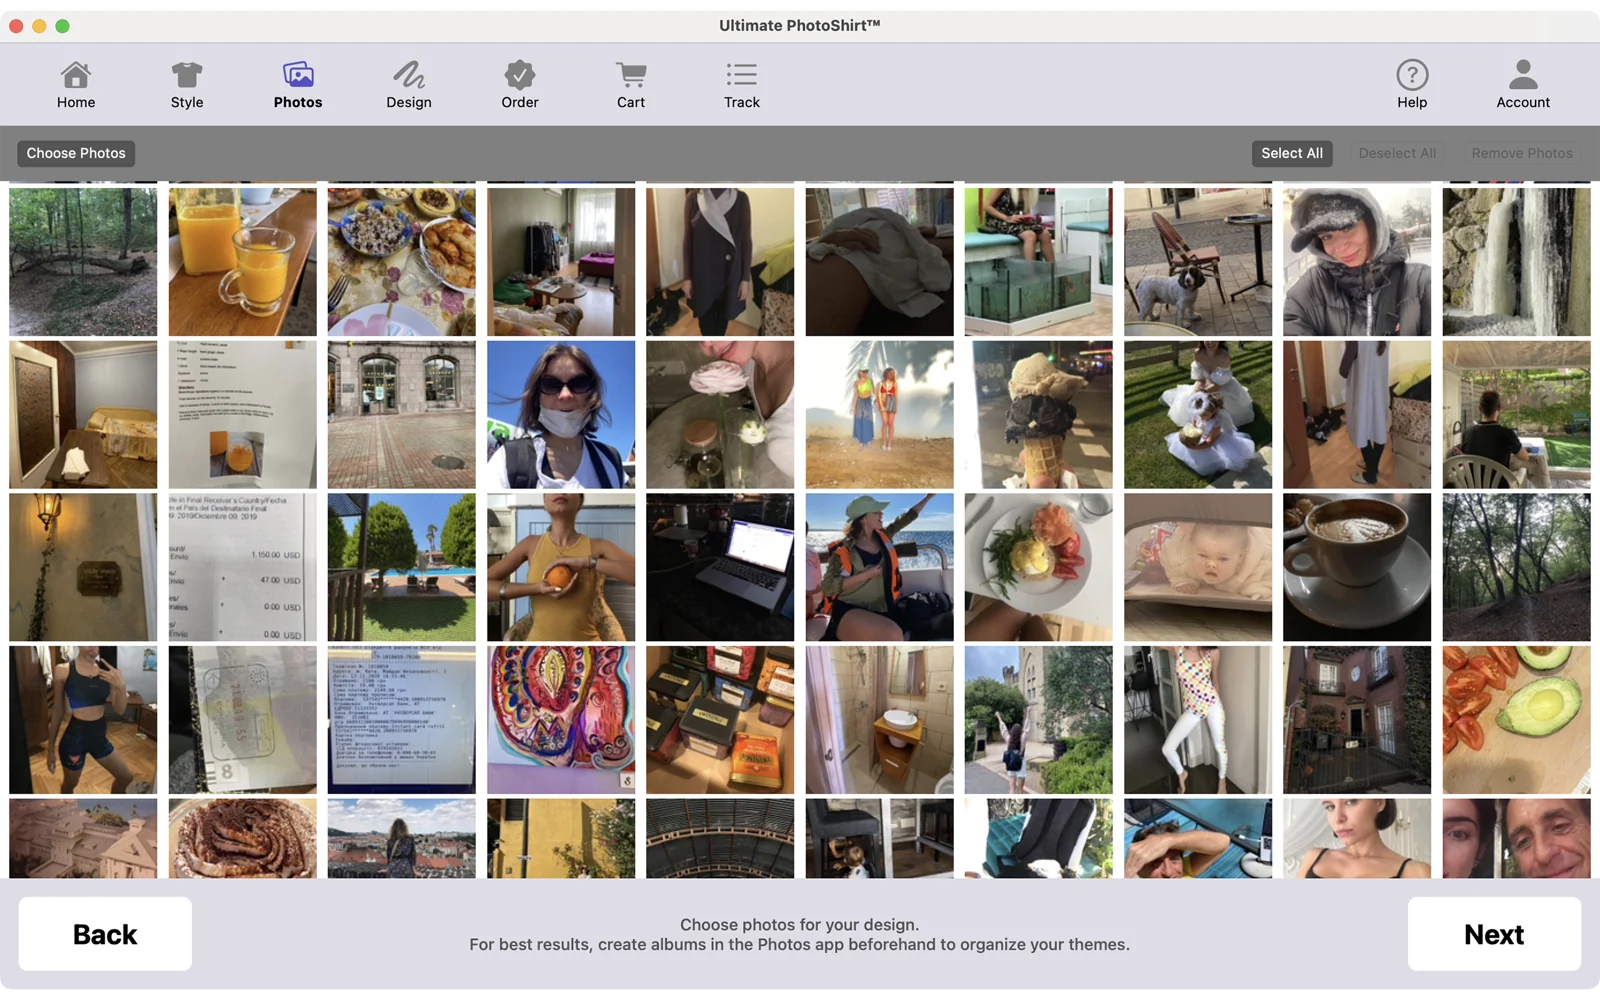Select the orange juice glass photo
This screenshot has height=1000, width=1600.
point(242,262)
